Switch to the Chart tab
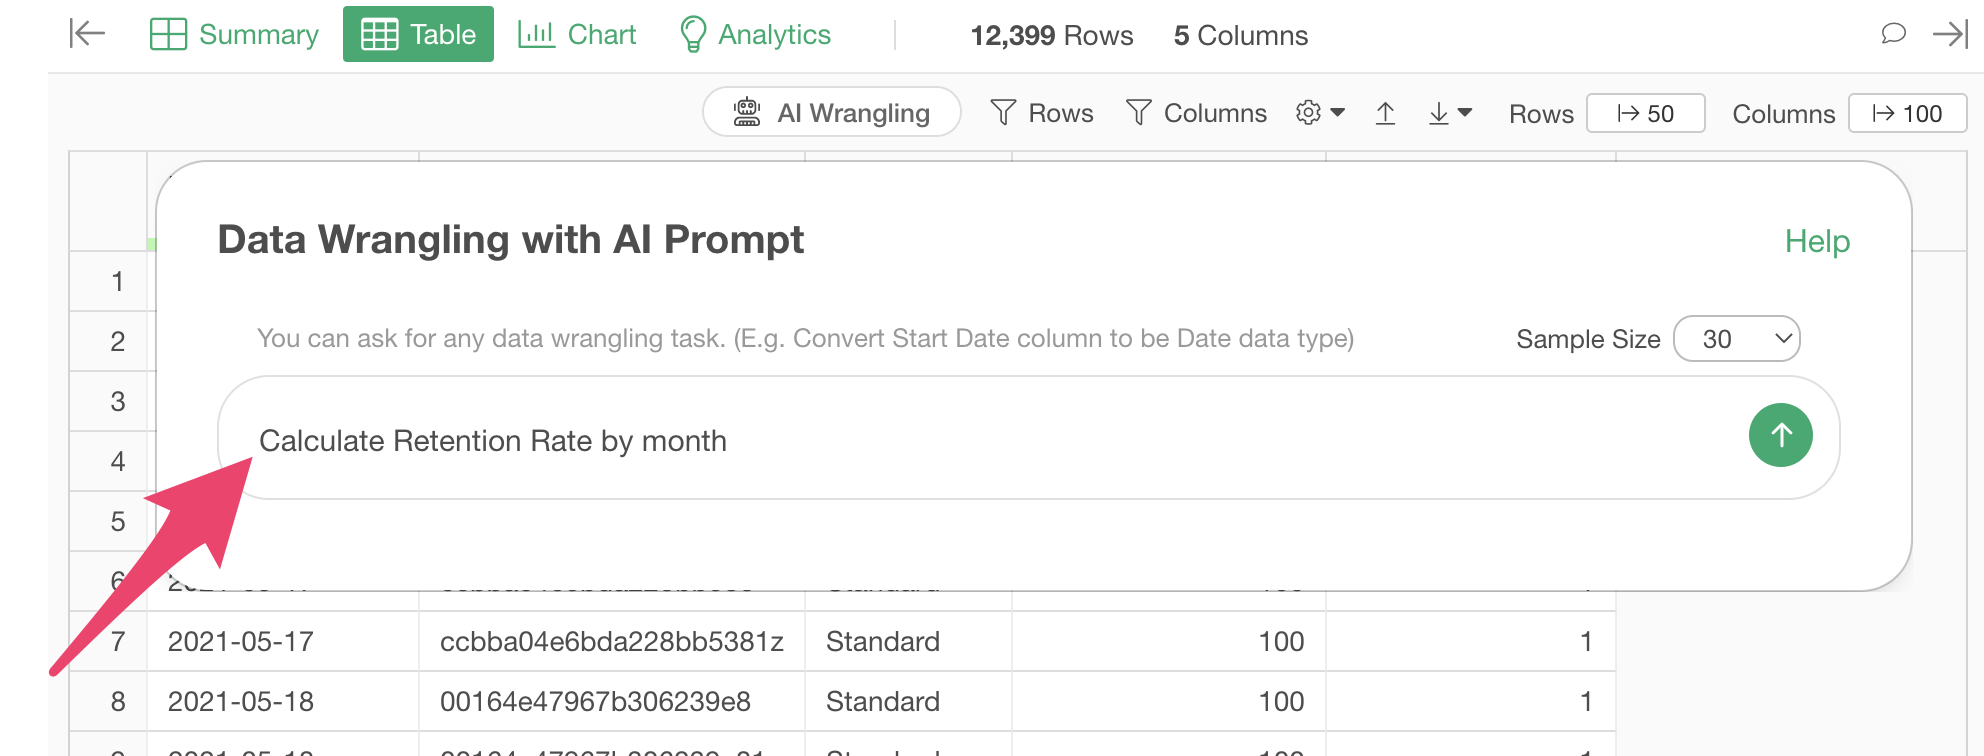This screenshot has height=756, width=1984. 577,34
